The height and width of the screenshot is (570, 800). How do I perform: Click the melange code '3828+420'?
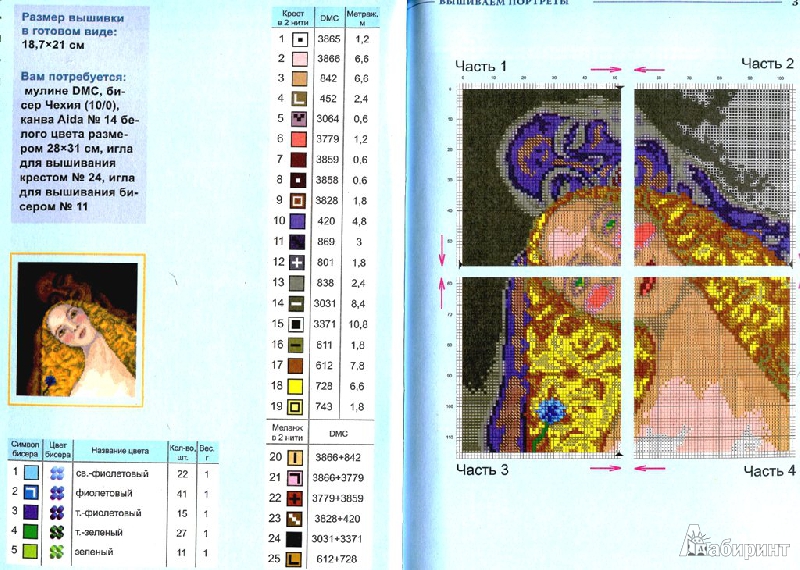pos(337,519)
